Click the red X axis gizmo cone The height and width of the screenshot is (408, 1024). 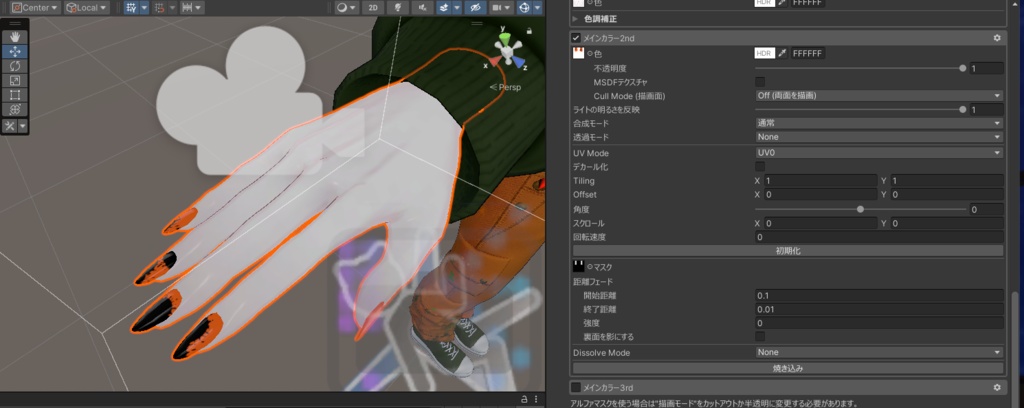pos(494,61)
